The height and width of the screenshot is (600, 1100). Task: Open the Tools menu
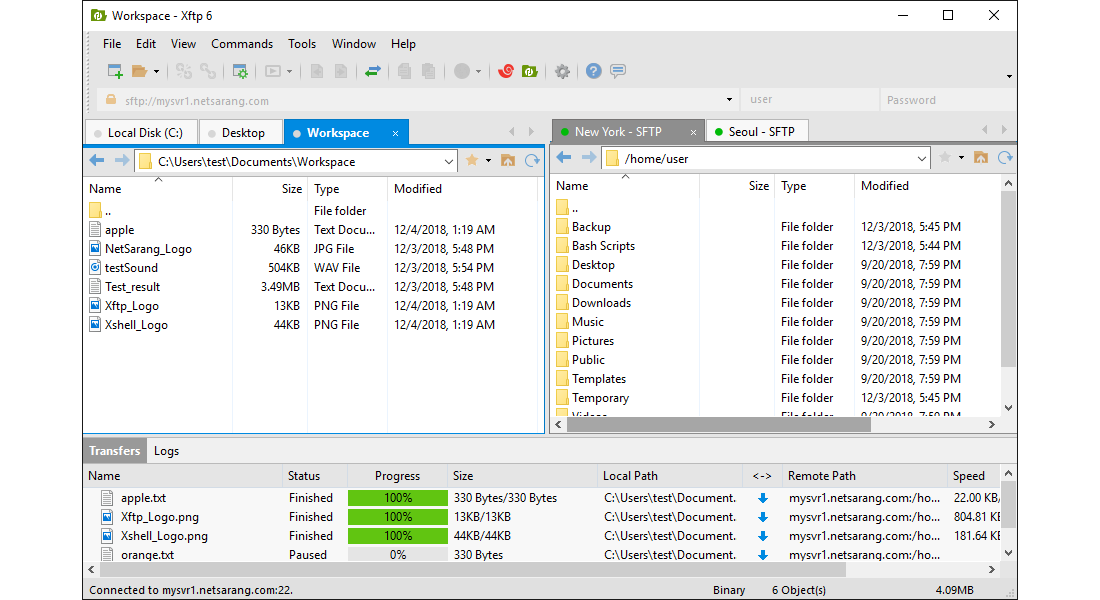tap(302, 44)
